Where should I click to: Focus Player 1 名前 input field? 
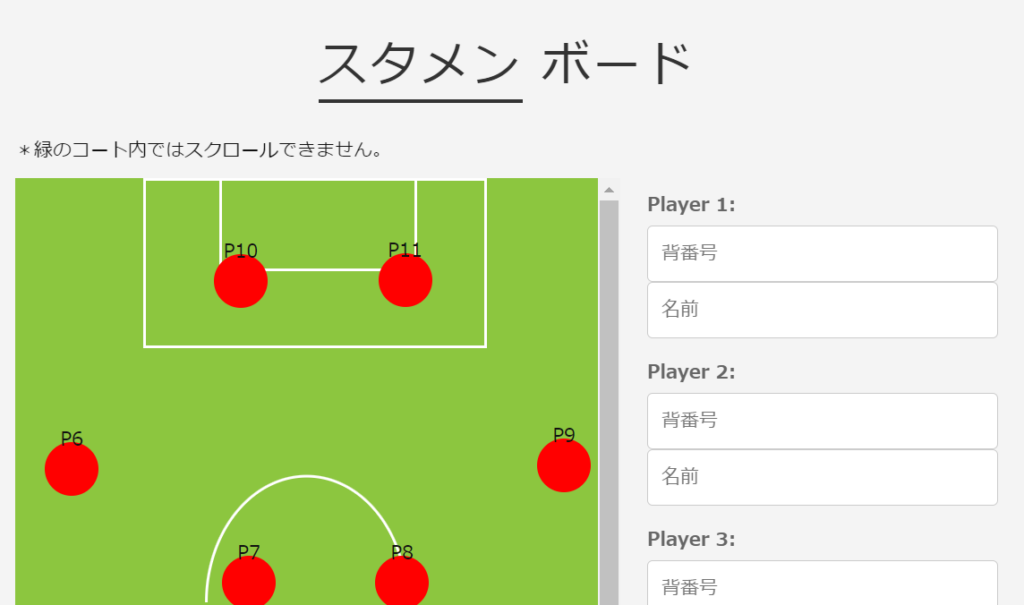pyautogui.click(x=822, y=310)
